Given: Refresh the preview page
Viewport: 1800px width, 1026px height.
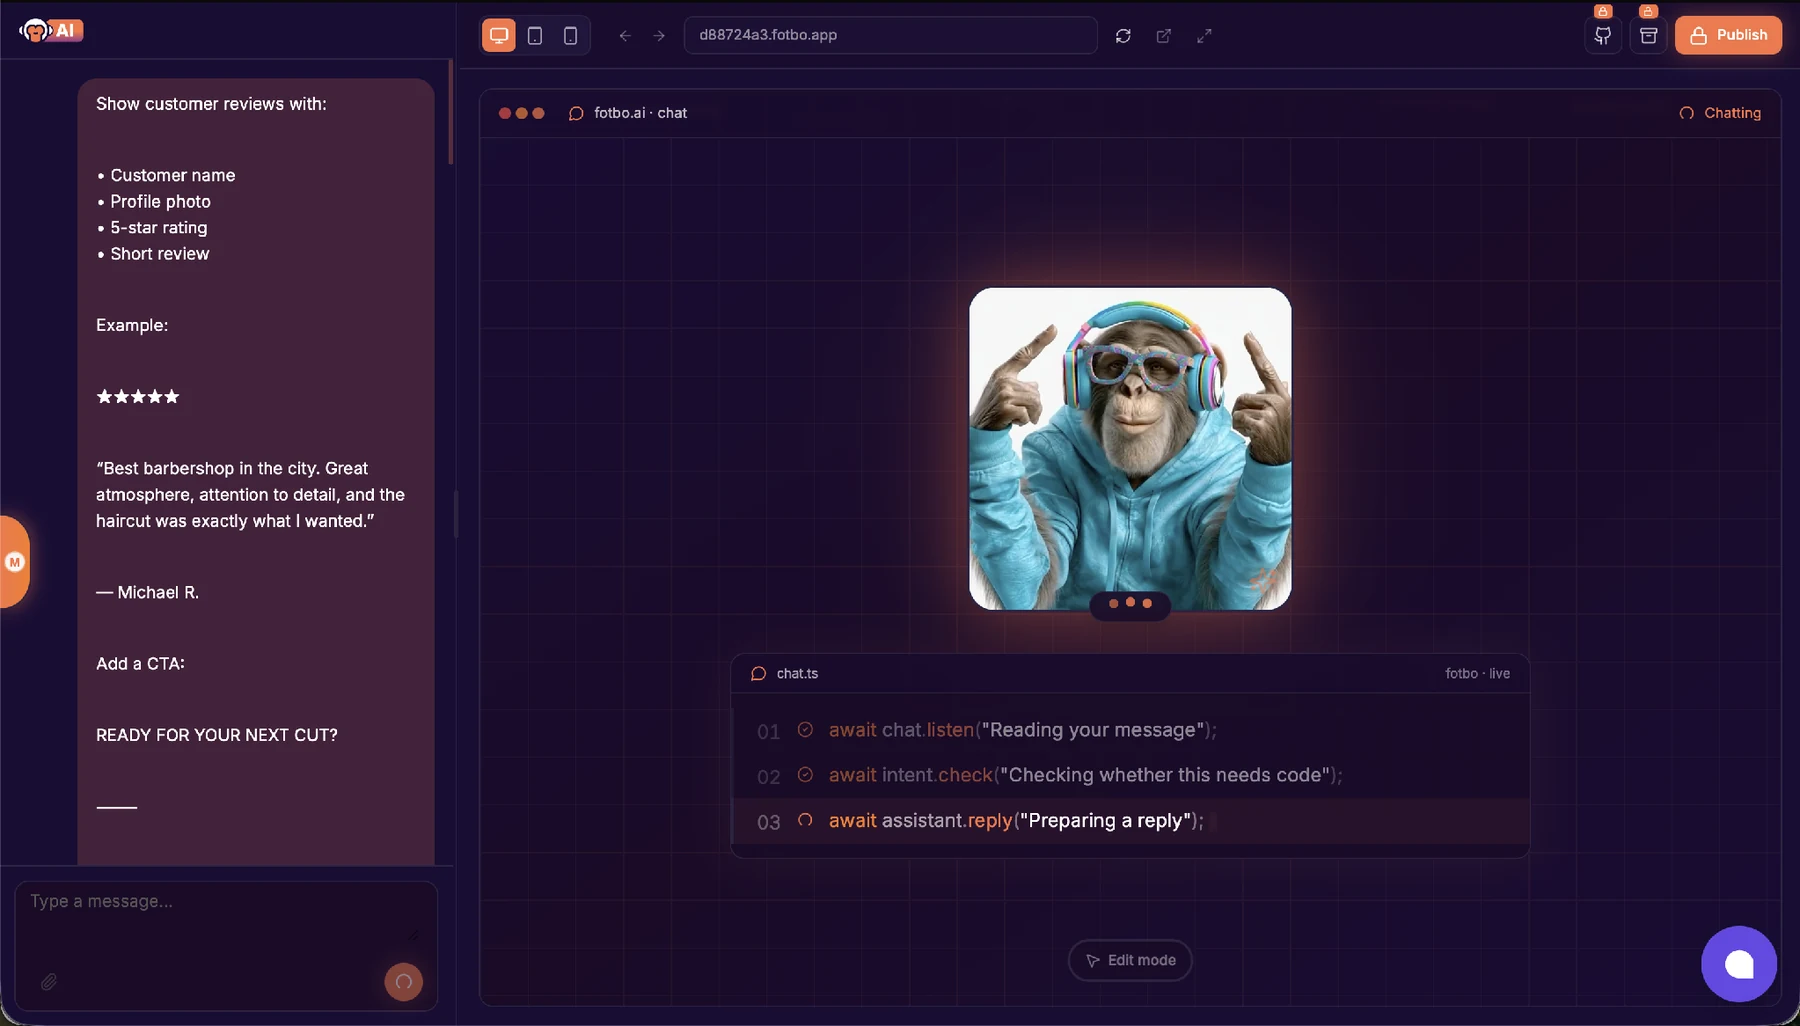Looking at the screenshot, I should 1123,35.
